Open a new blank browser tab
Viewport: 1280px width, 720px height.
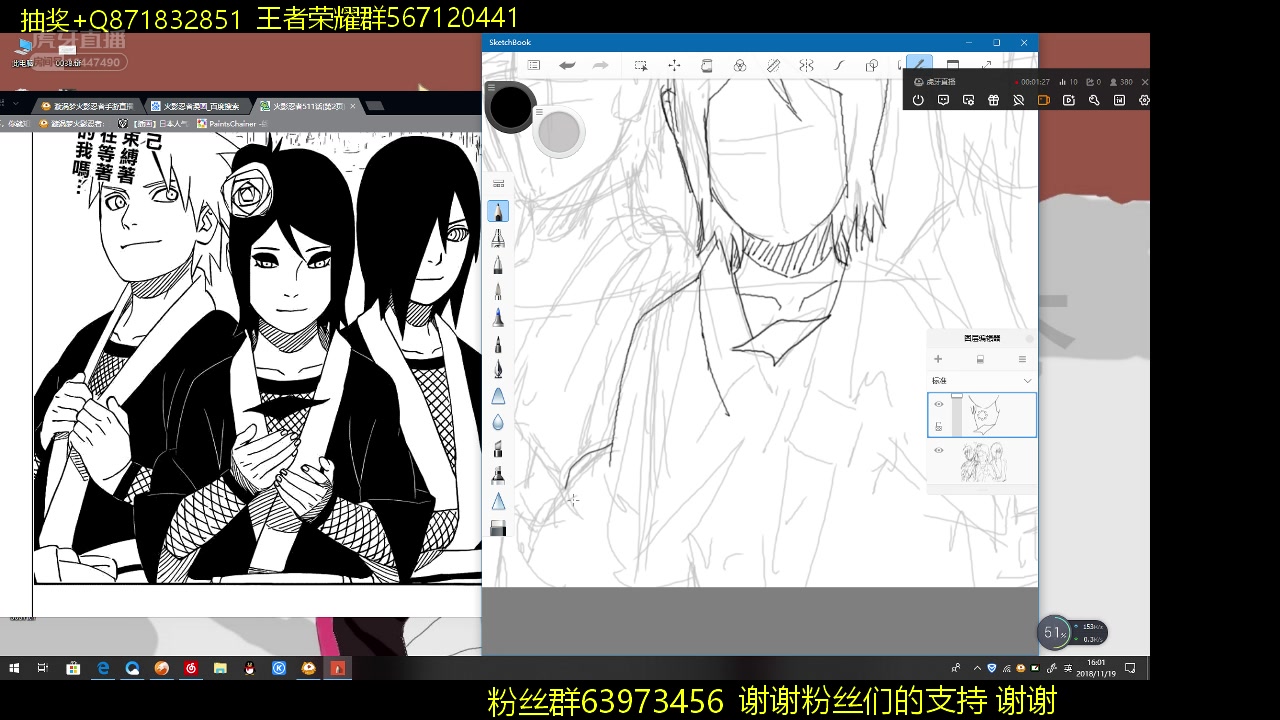(375, 105)
